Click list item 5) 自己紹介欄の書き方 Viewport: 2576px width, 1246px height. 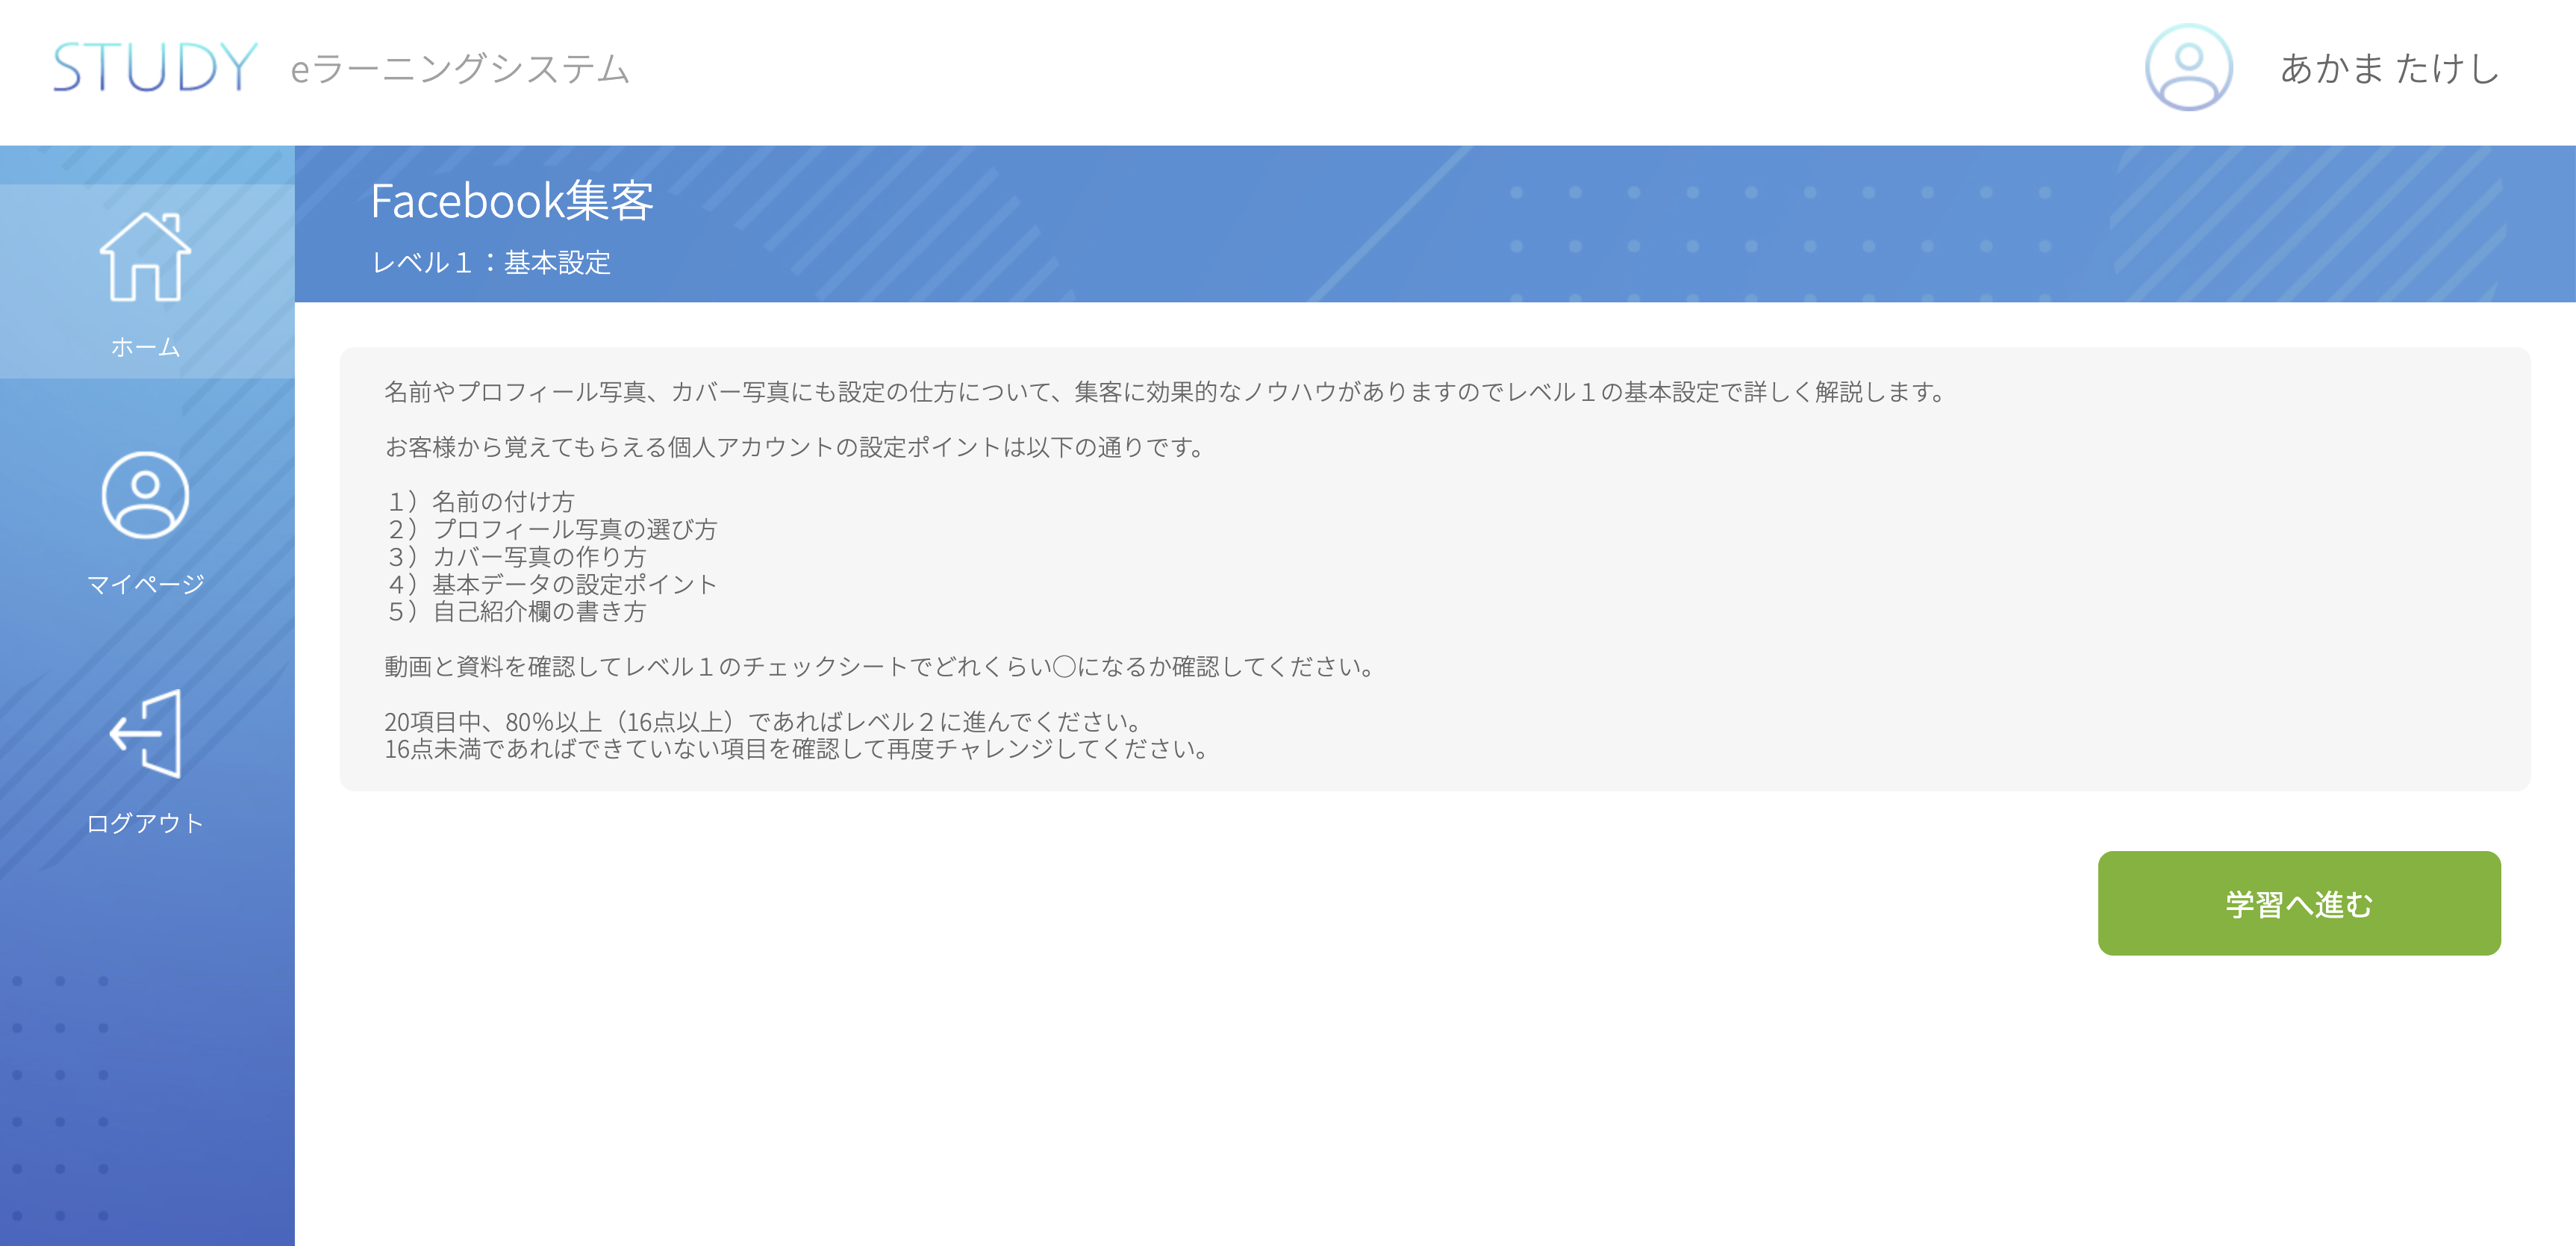(x=517, y=611)
